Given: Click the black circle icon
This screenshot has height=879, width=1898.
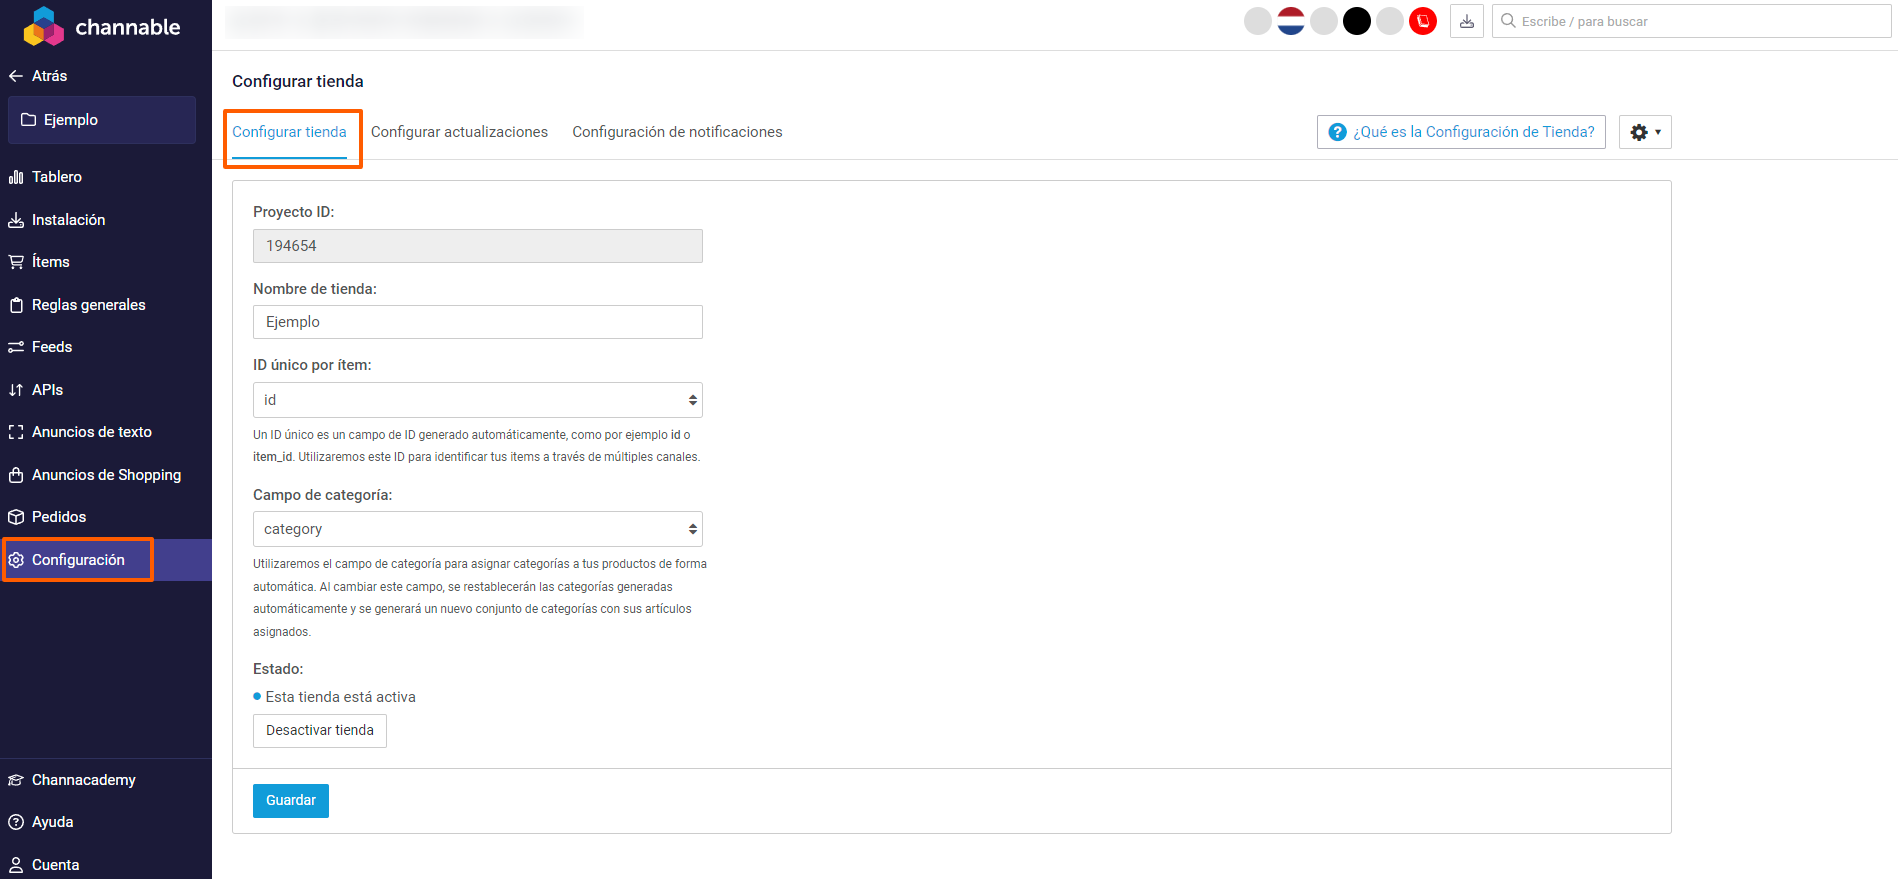Looking at the screenshot, I should [x=1356, y=21].
